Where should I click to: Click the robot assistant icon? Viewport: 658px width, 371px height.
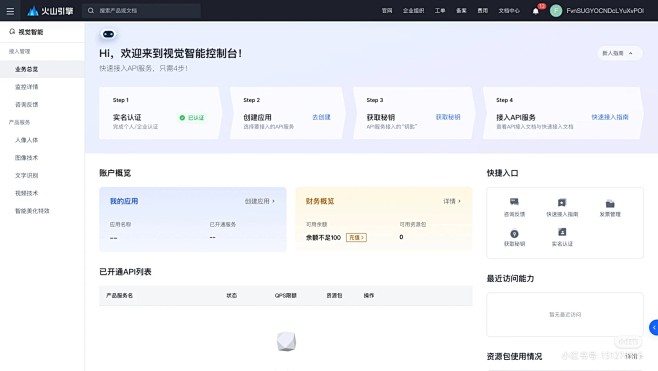(108, 34)
